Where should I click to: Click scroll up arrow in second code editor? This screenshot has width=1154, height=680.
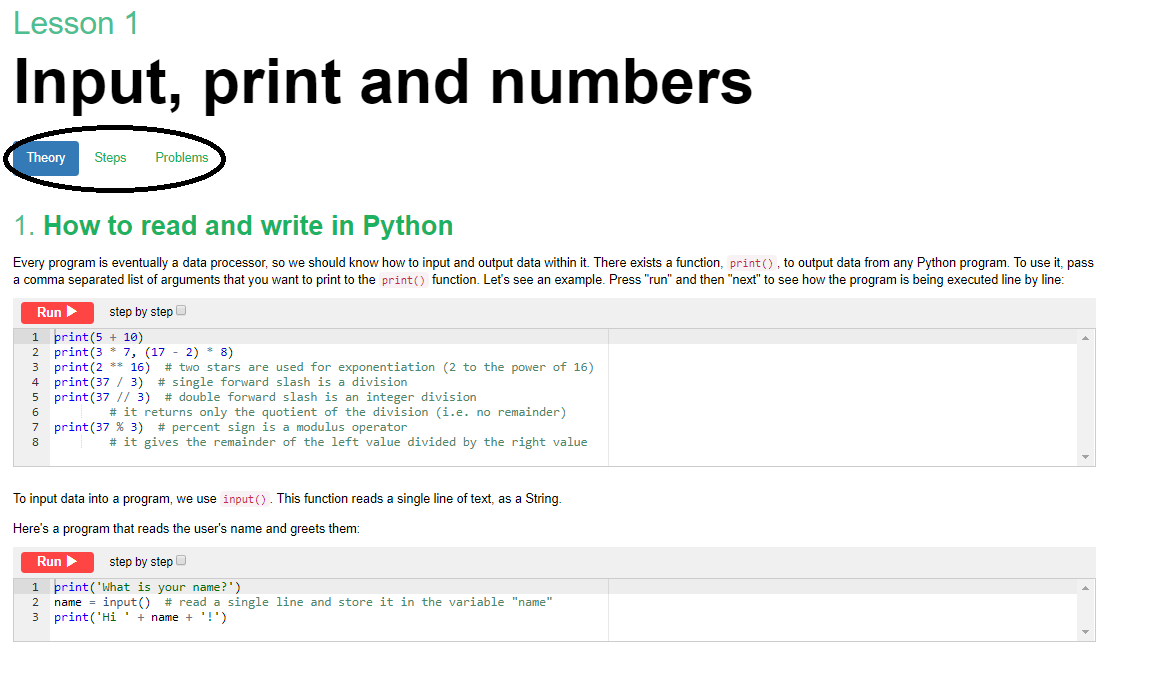pos(1086,588)
